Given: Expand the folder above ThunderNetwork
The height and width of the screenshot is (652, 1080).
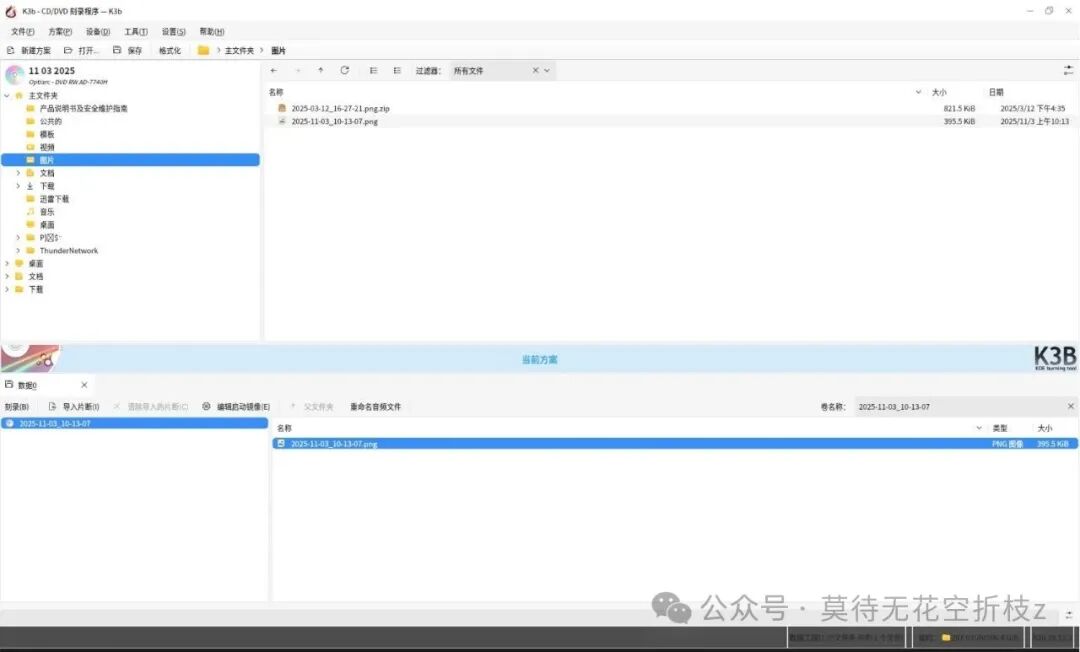Looking at the screenshot, I should (18, 238).
